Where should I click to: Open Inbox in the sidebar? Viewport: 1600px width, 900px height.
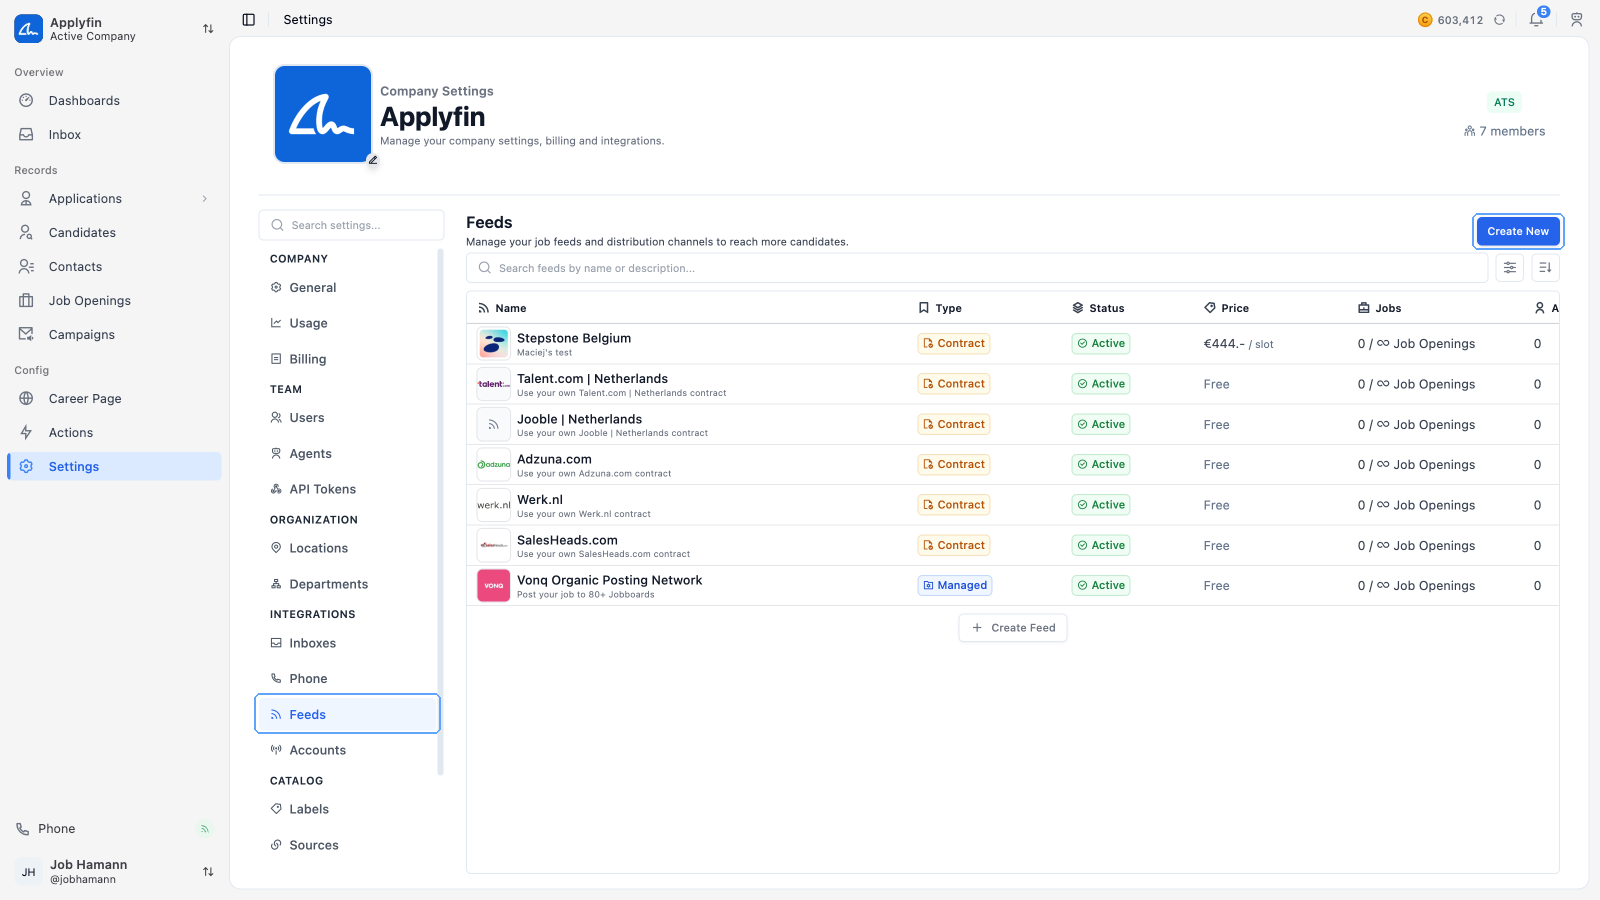pos(114,135)
